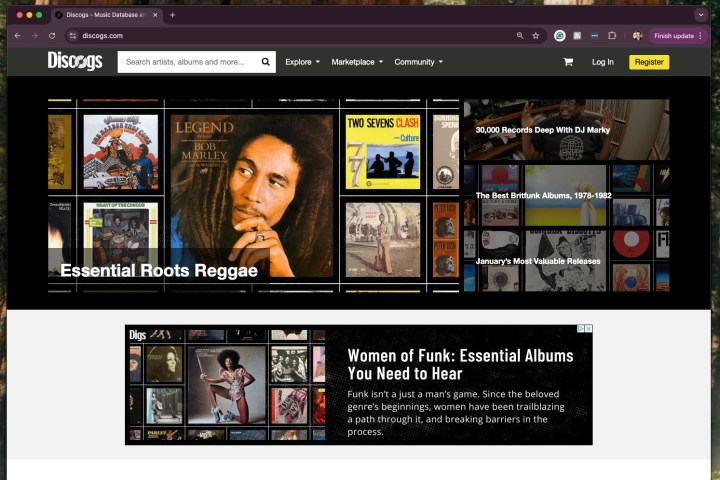Click the RSS feed extension icon
Image resolution: width=720 pixels, height=480 pixels.
point(577,35)
